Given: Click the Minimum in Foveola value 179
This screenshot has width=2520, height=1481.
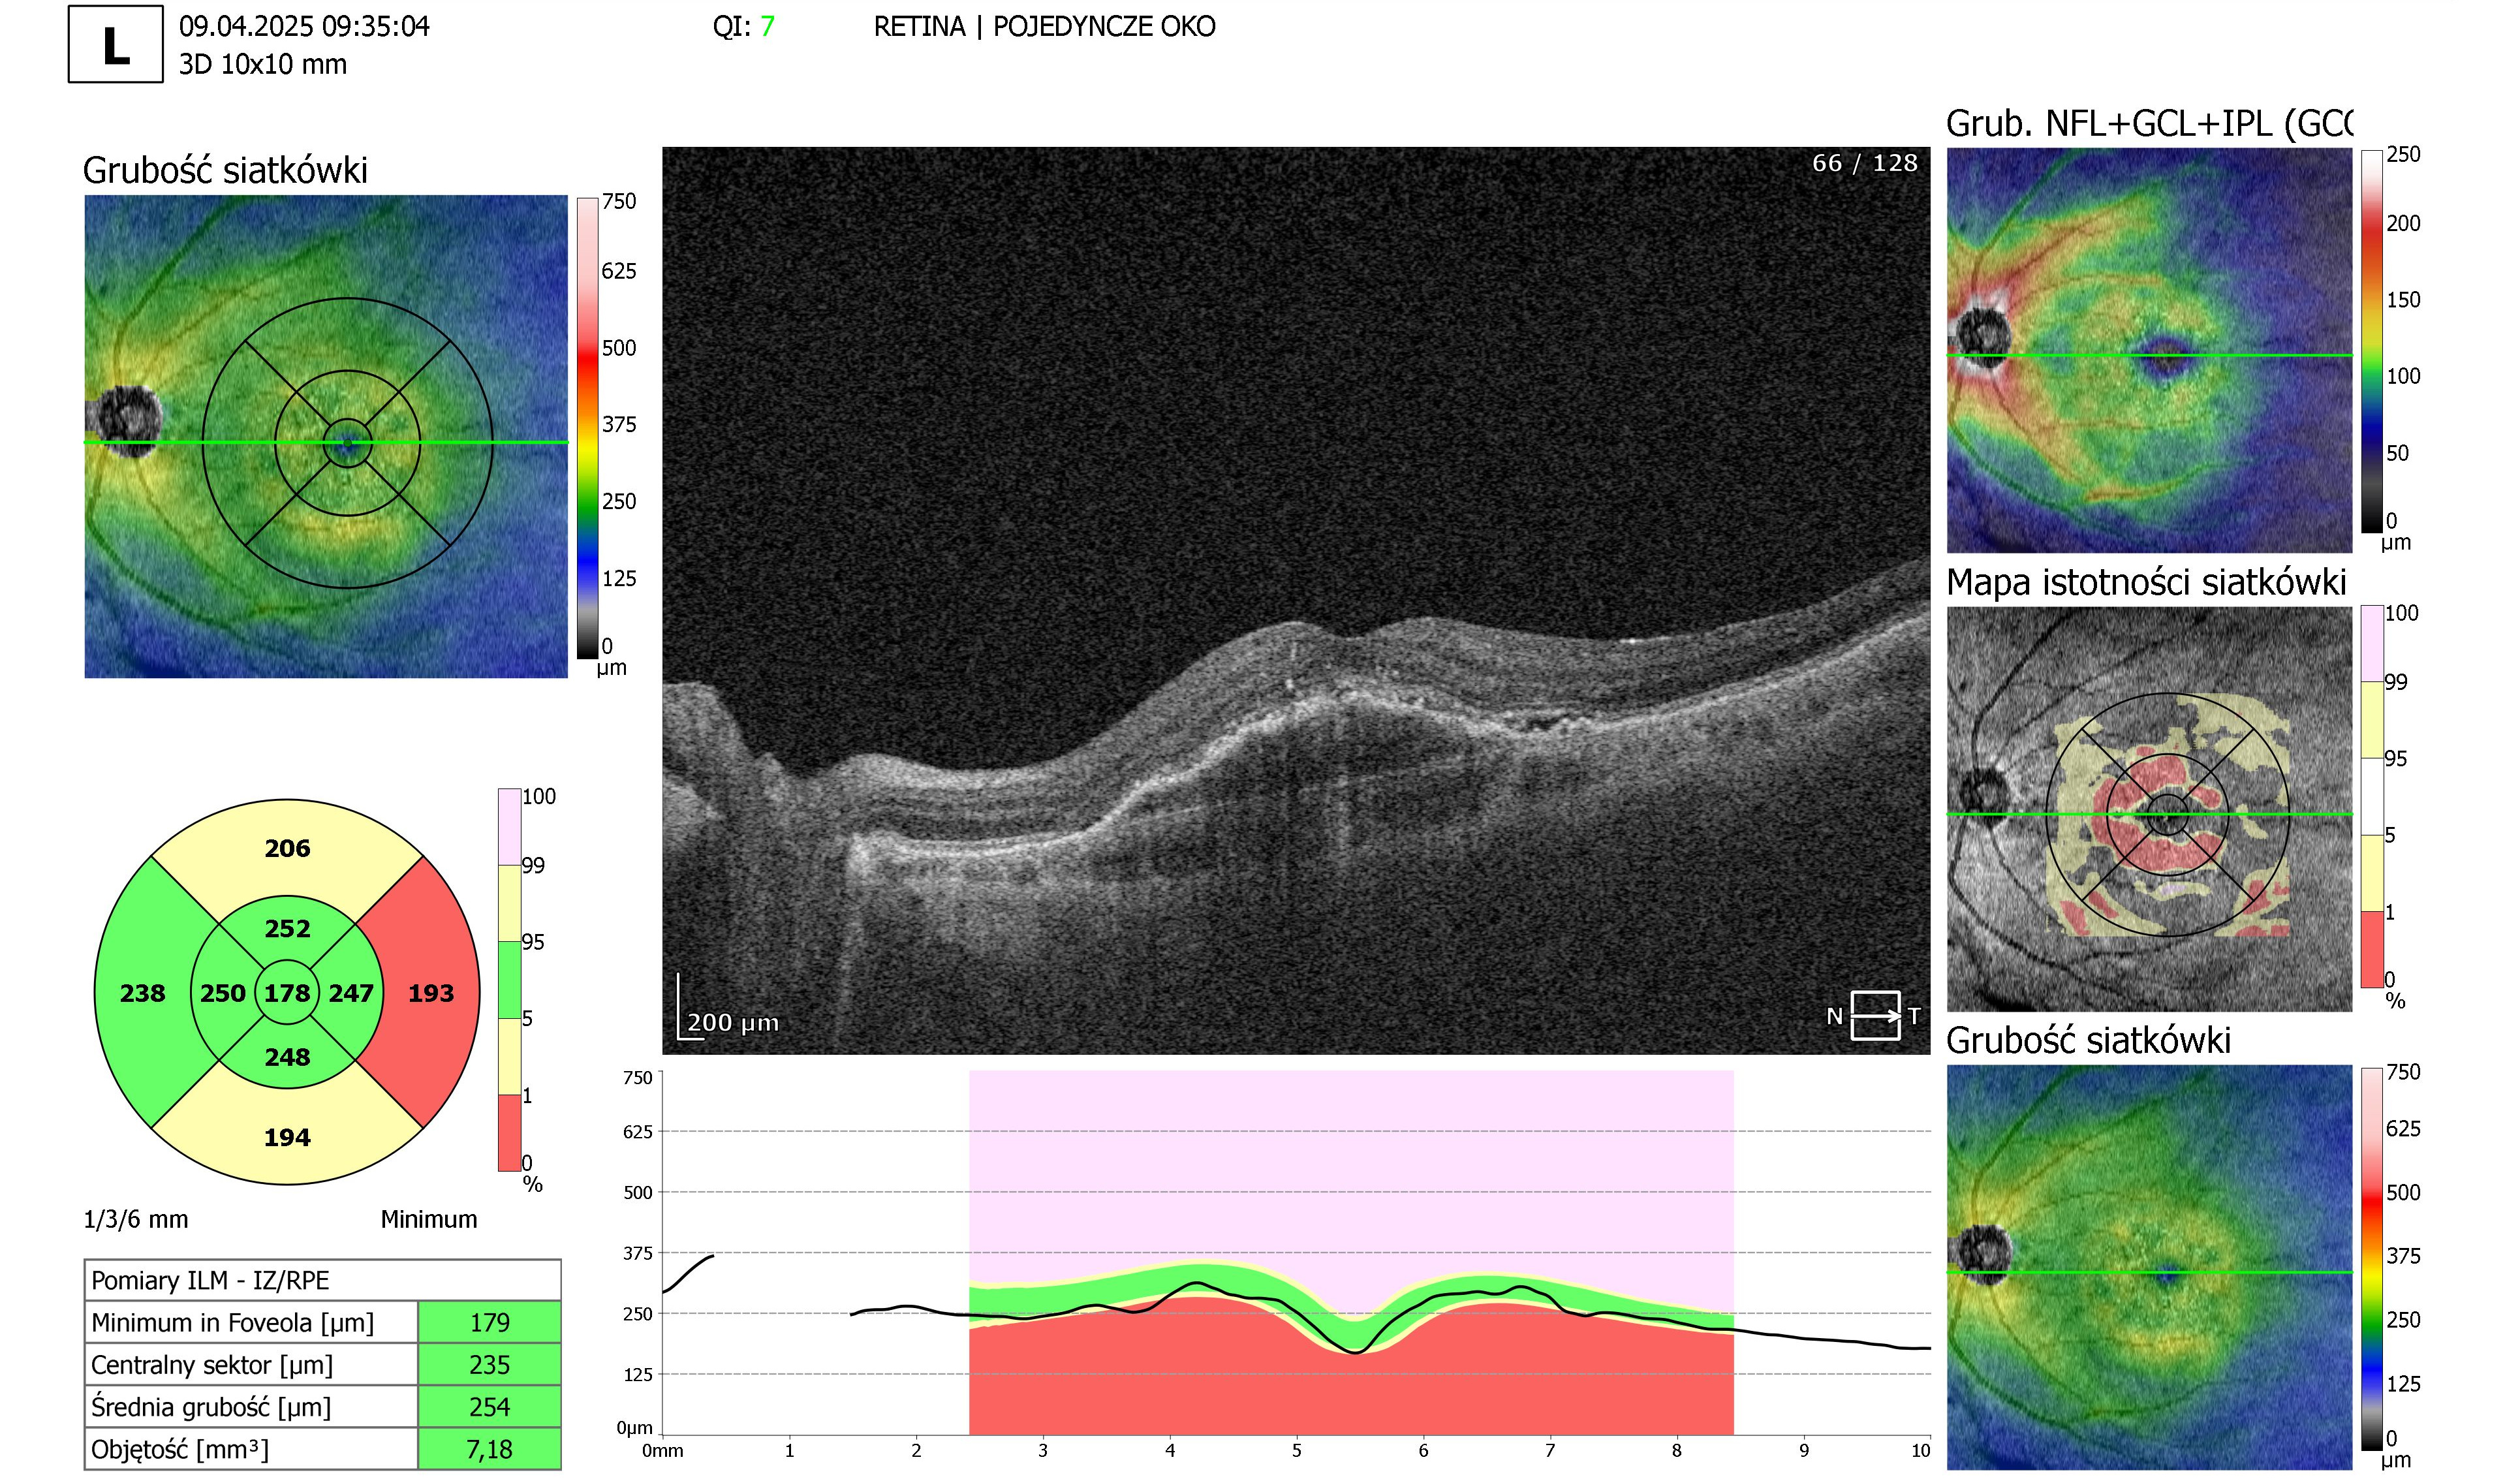Looking at the screenshot, I should tap(490, 1322).
